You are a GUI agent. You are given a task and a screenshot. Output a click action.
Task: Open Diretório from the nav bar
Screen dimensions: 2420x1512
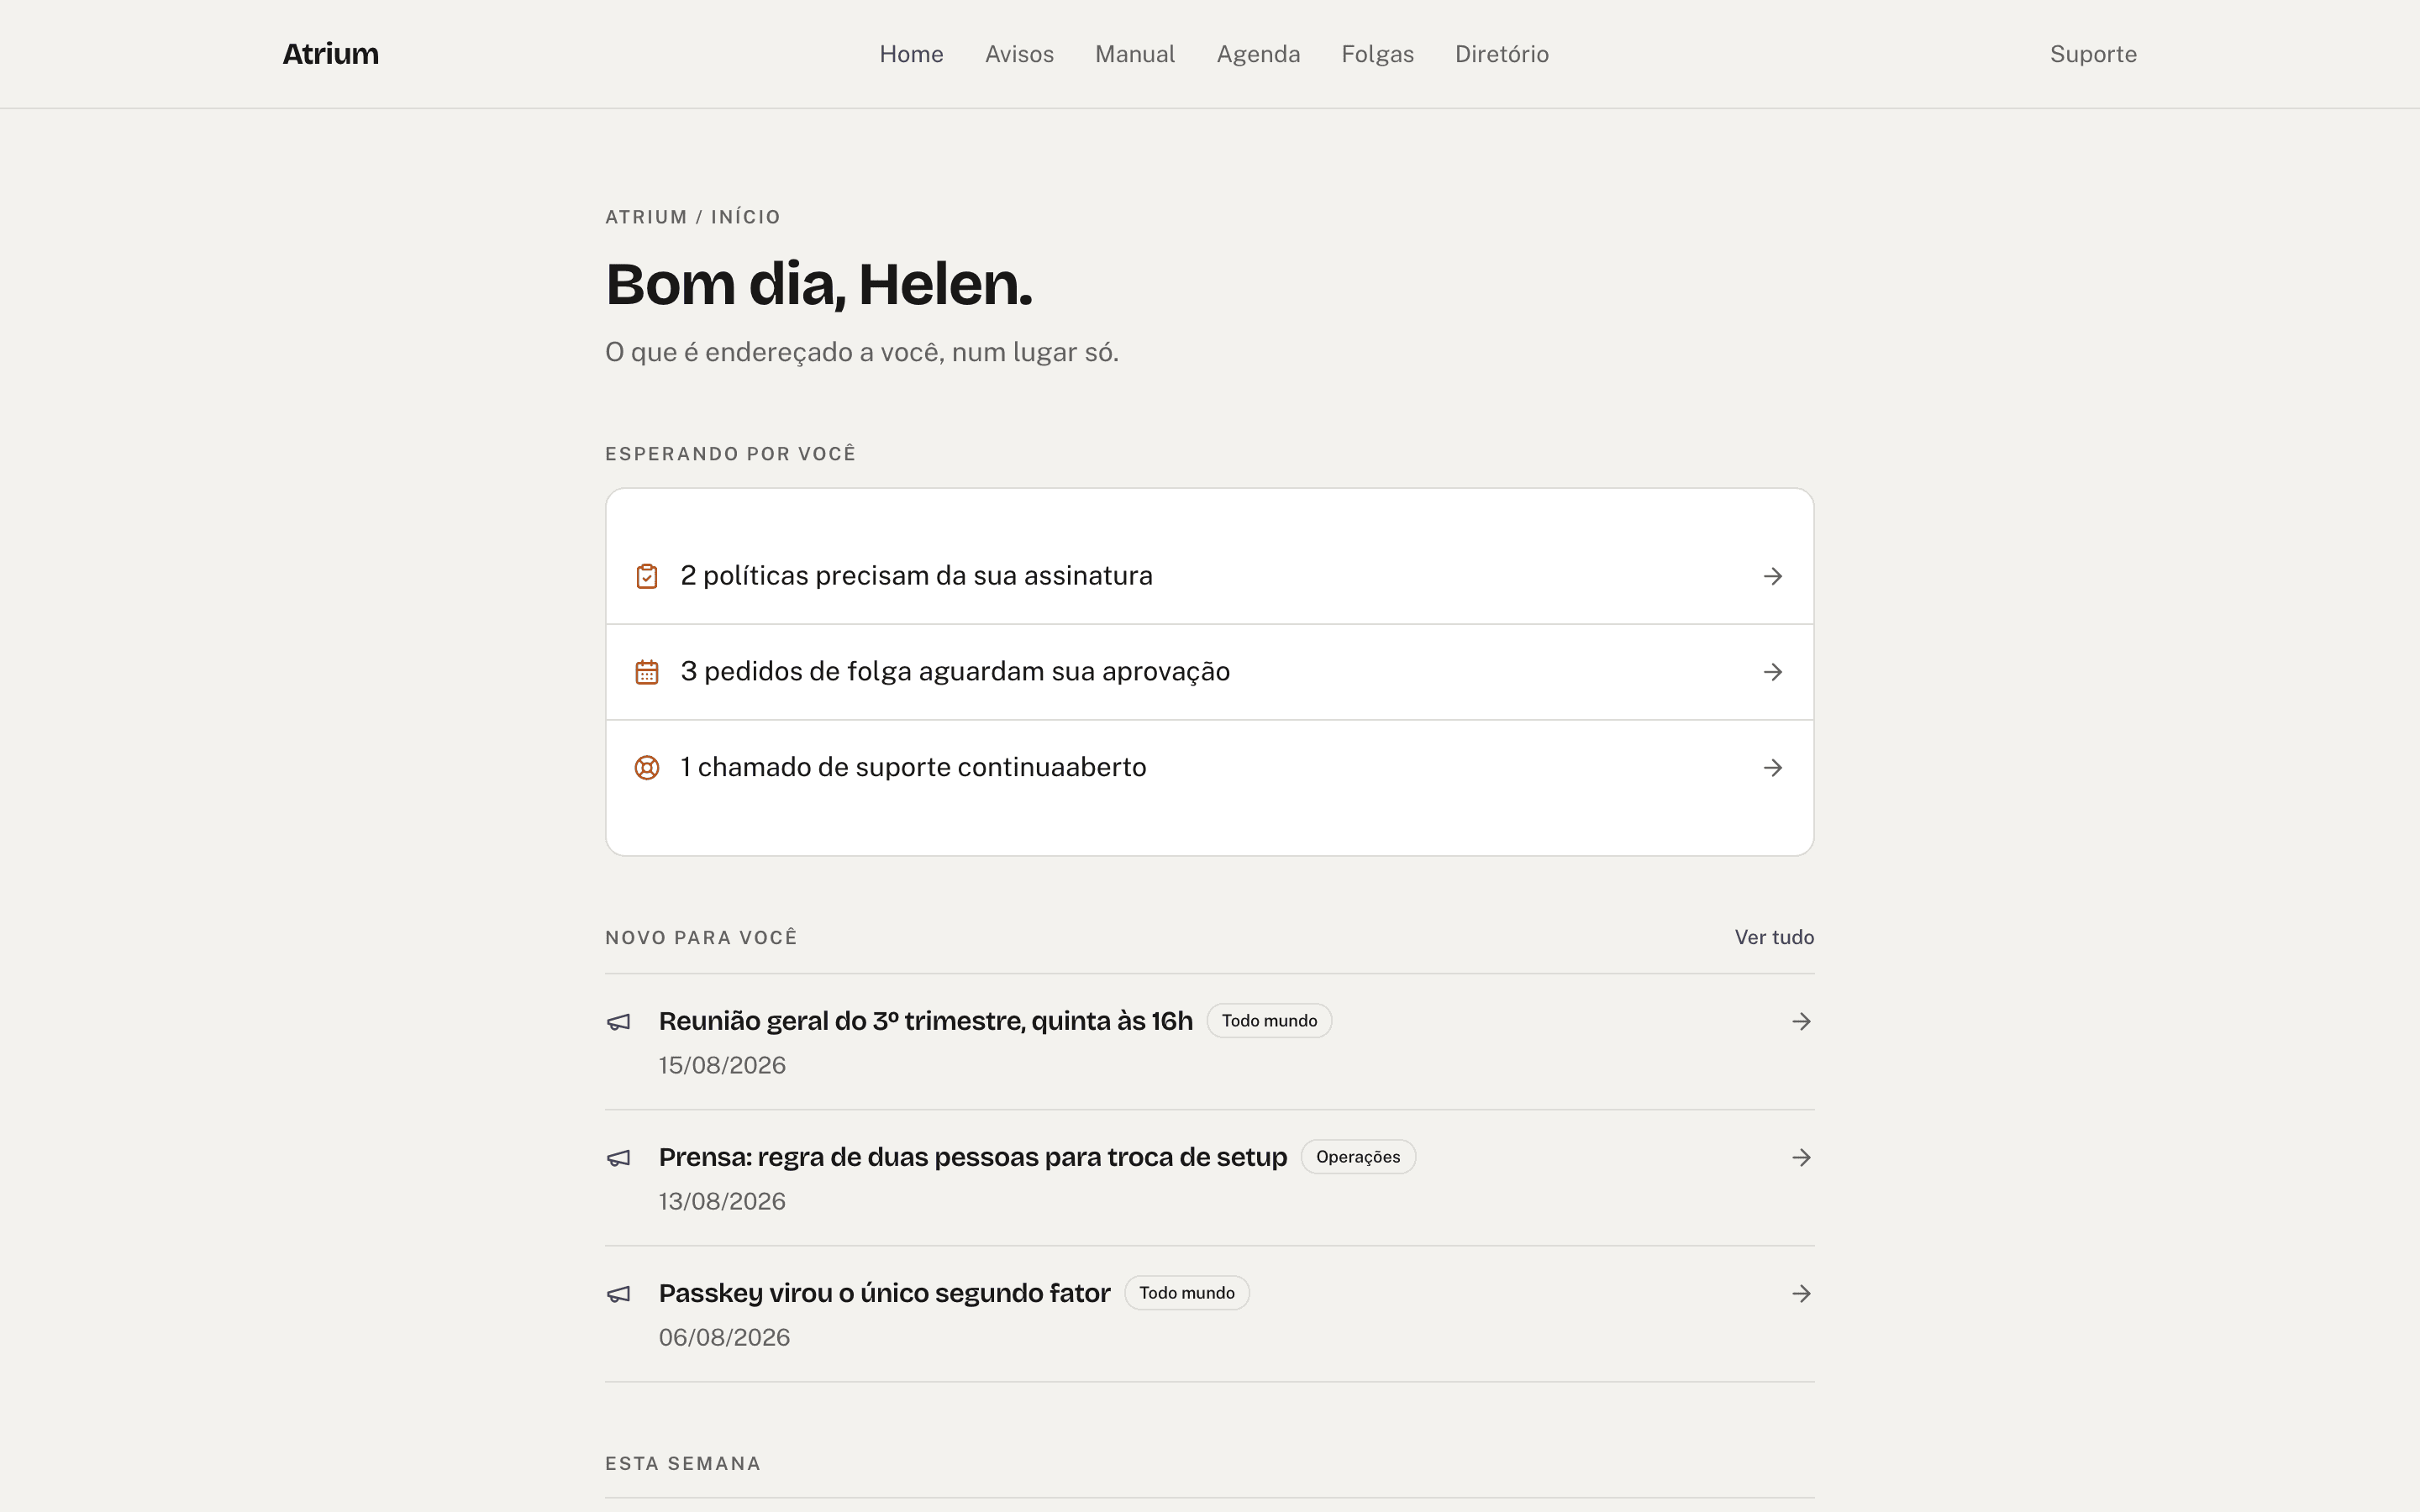click(x=1501, y=54)
